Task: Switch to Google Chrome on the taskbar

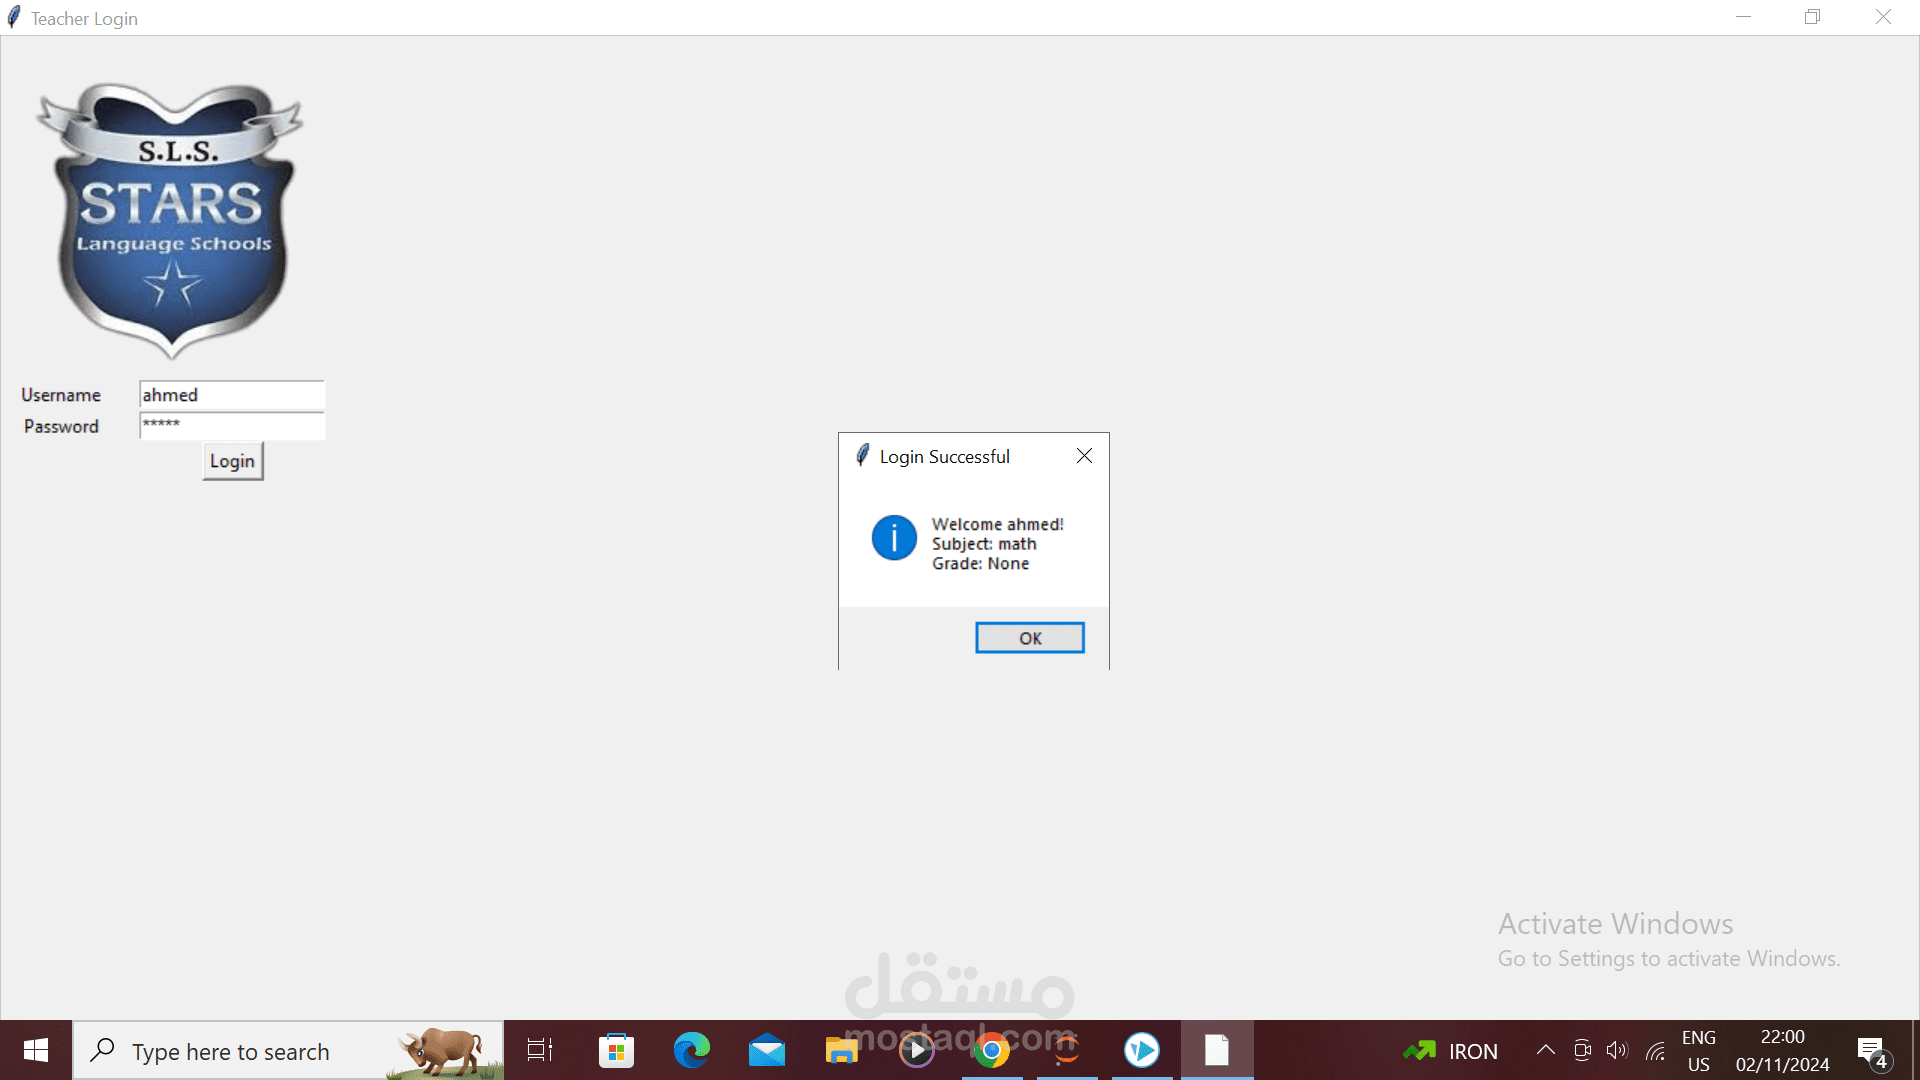Action: [x=991, y=1050]
